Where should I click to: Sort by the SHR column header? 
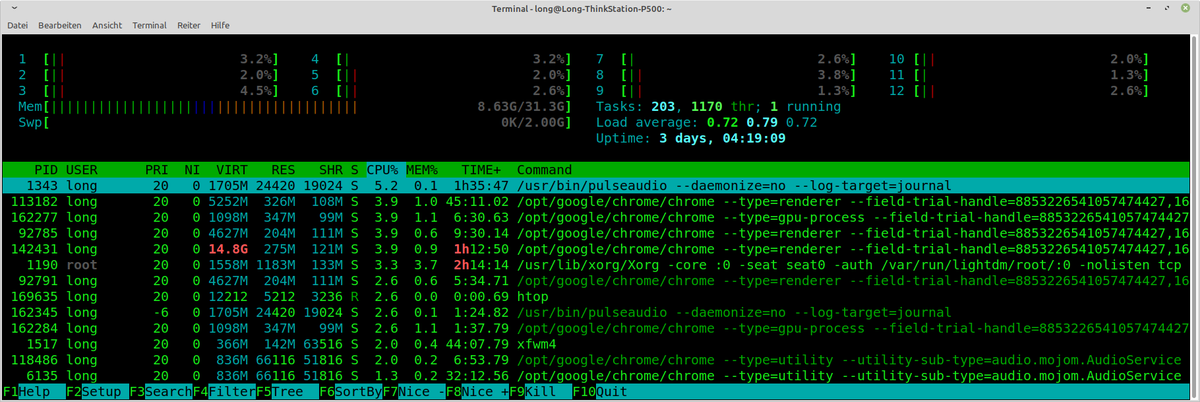click(x=330, y=170)
